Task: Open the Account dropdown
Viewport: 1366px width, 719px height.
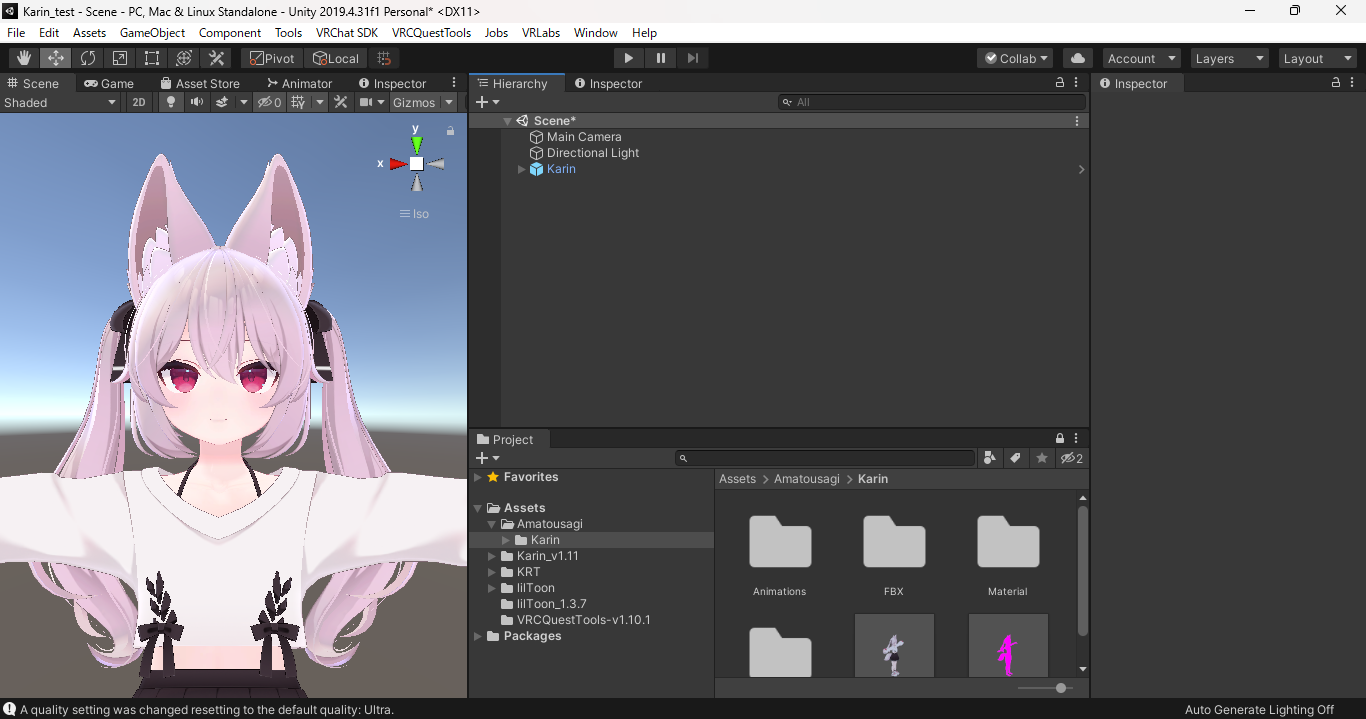Action: coord(1141,58)
